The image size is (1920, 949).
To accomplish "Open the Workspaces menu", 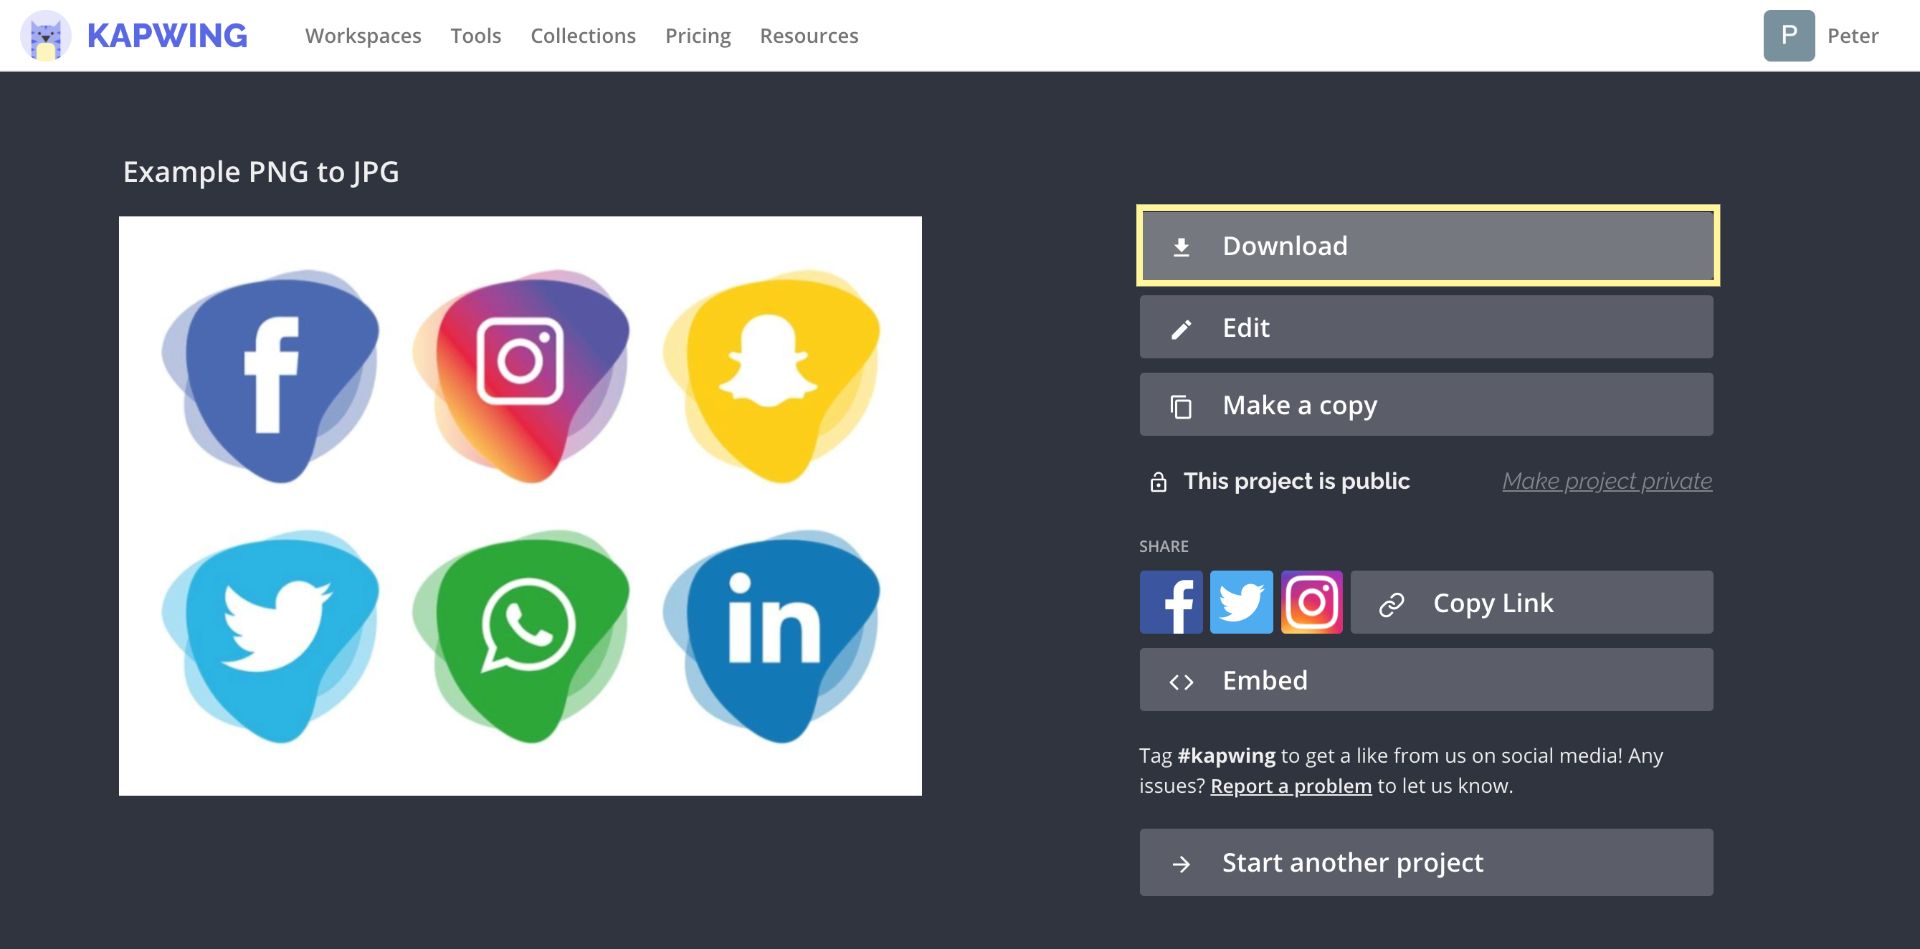I will point(363,36).
